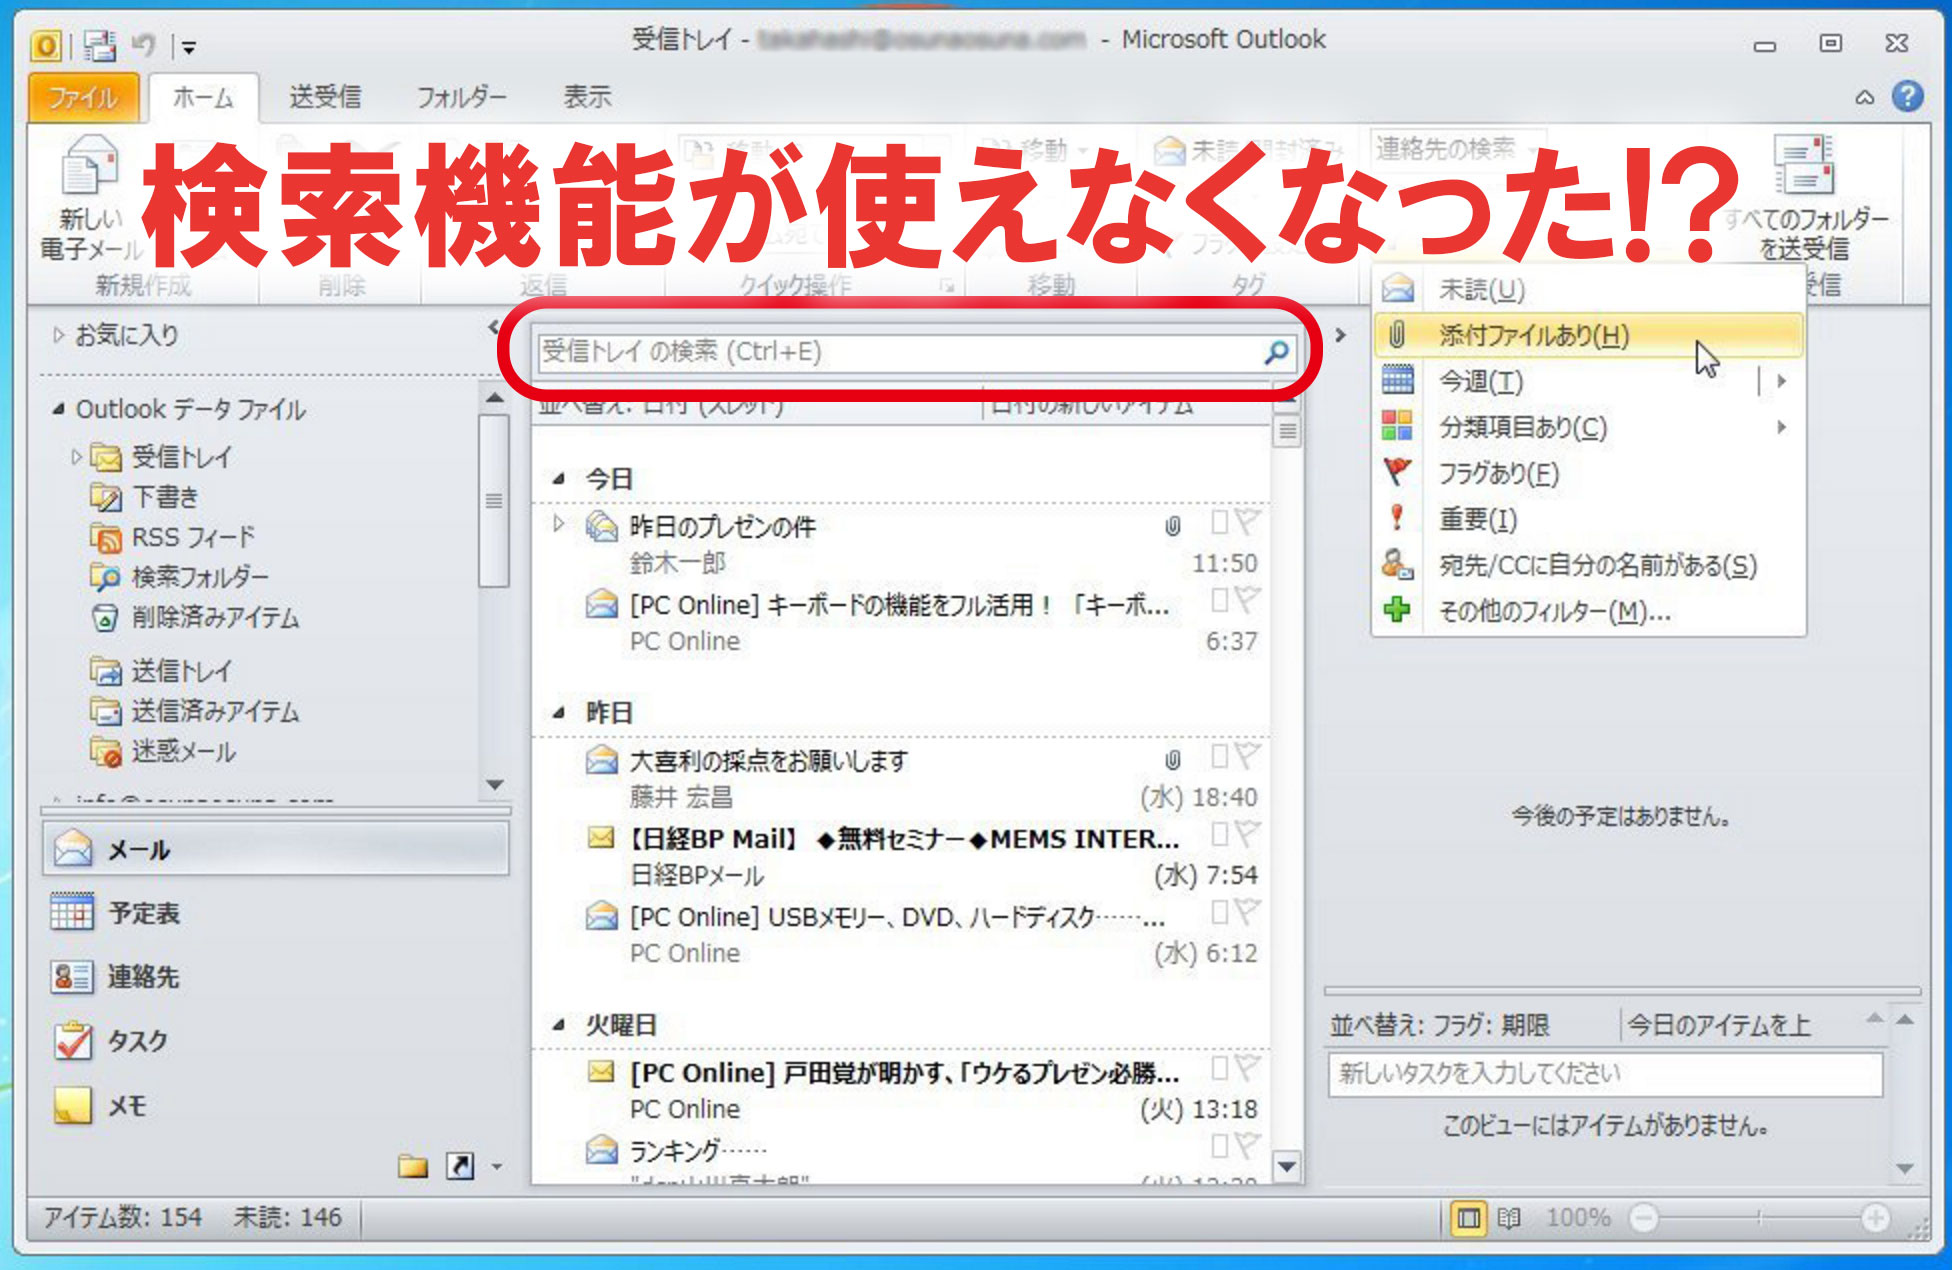The image size is (1952, 1270).
Task: Collapse the Outlook データ ファイル tree
Action: 58,409
